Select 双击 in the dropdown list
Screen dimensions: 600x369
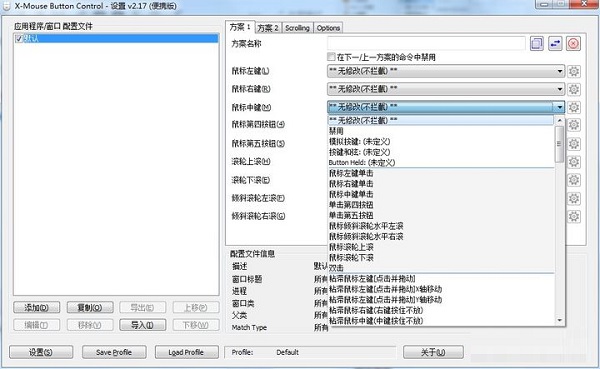pyautogui.click(x=441, y=268)
